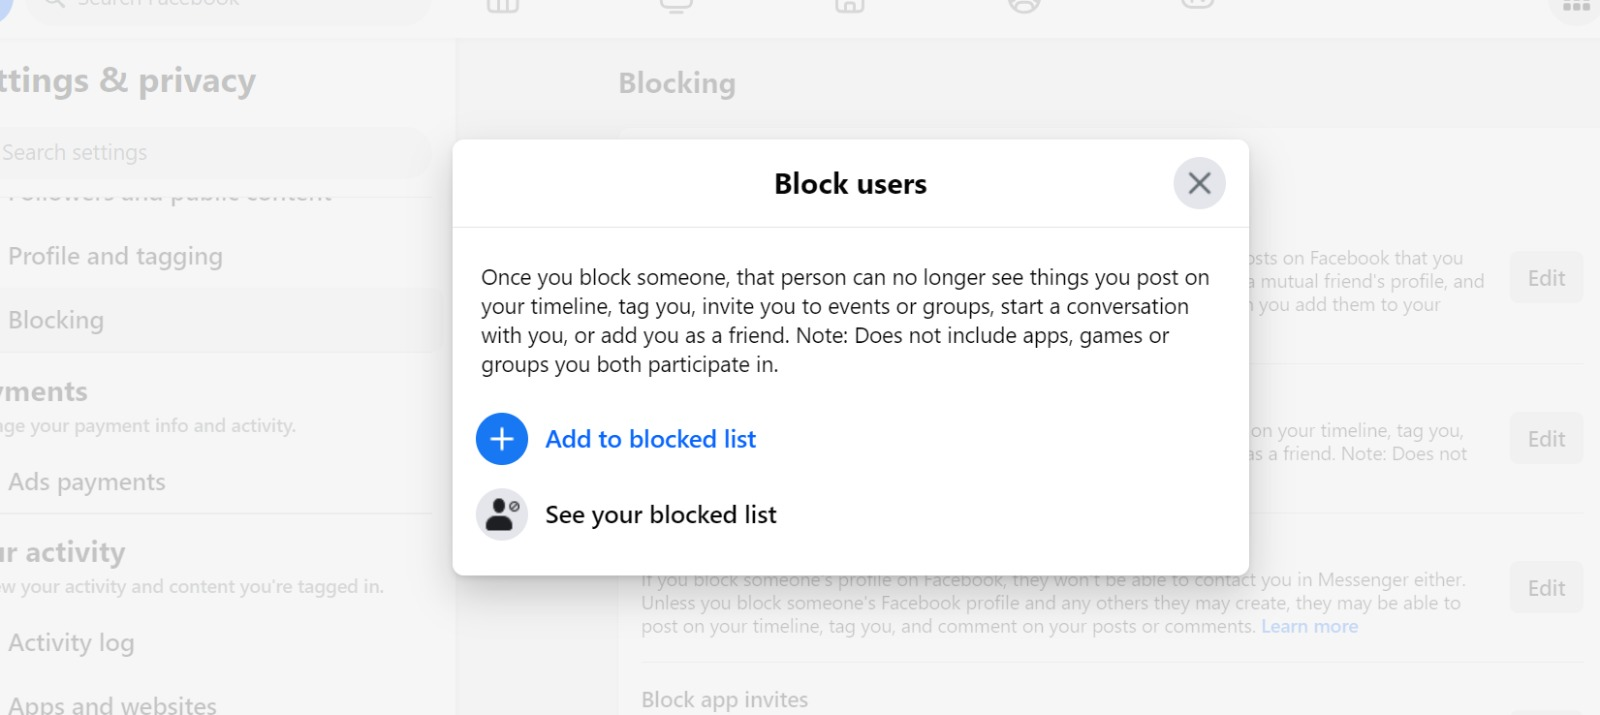Open See your blocked list

tap(661, 515)
